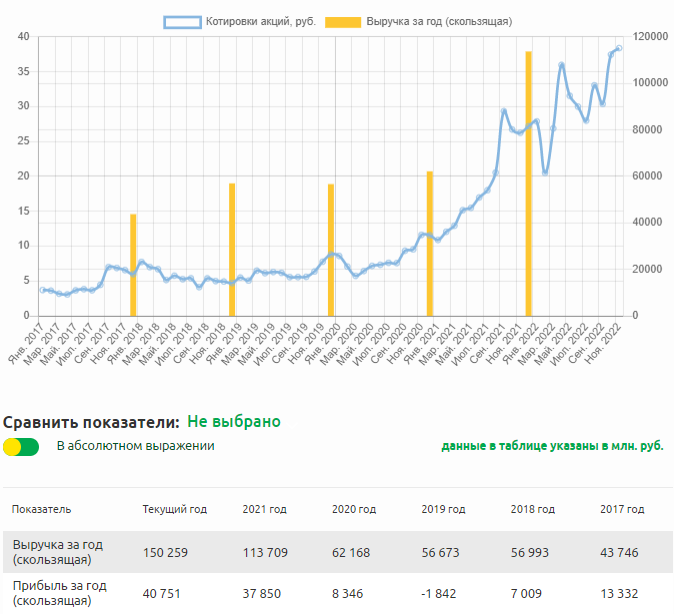Click the 'Не выбрано' comparison selector
Screen dimensions: 674x614
233,422
